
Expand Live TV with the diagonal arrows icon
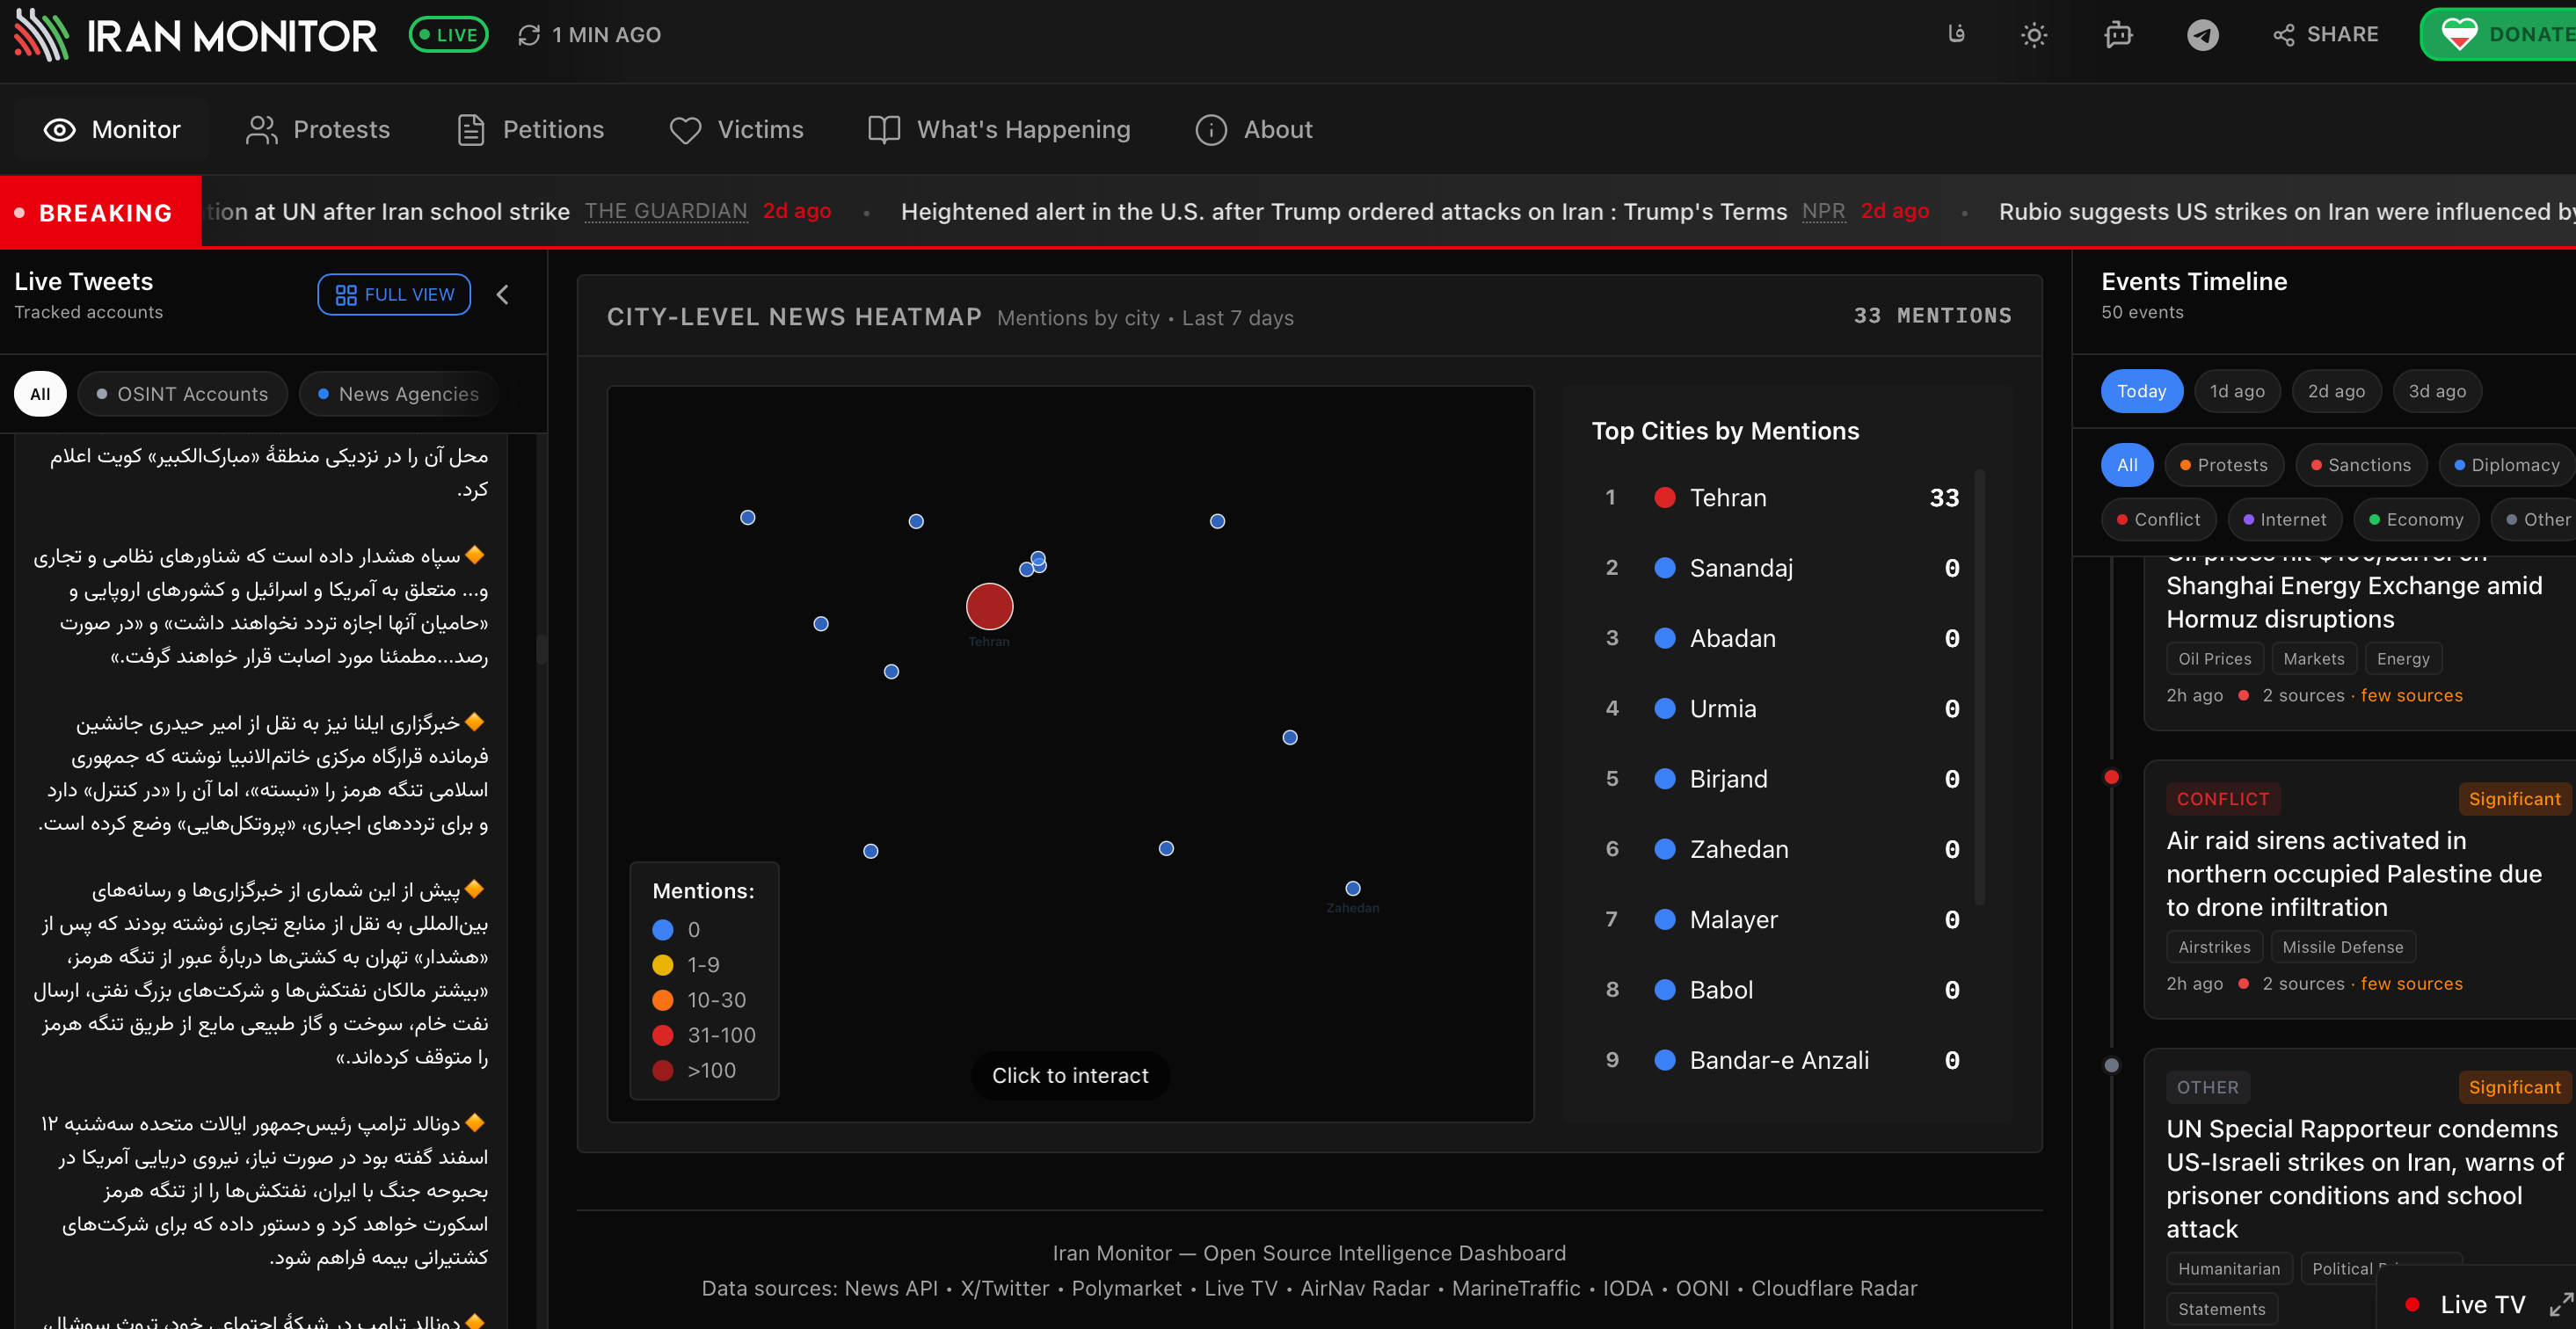click(2560, 1304)
